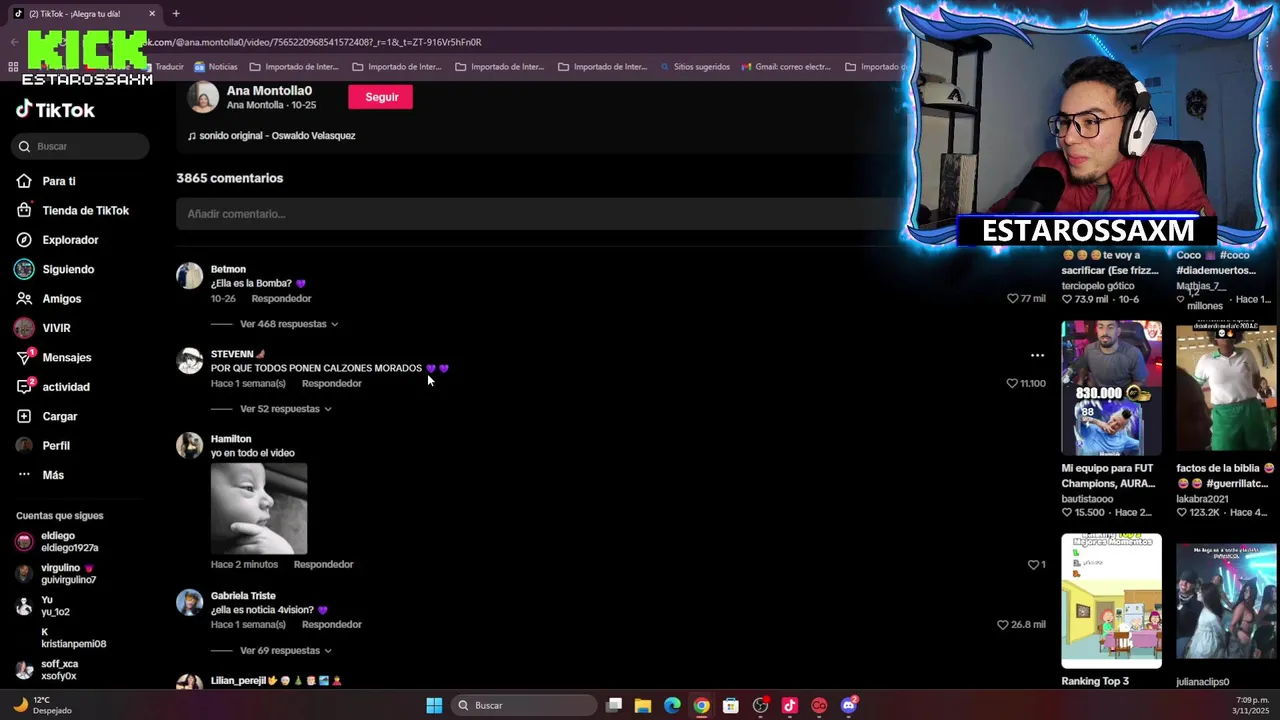Expand Ver 69 respuestas under Gabriela Triste

(x=286, y=651)
